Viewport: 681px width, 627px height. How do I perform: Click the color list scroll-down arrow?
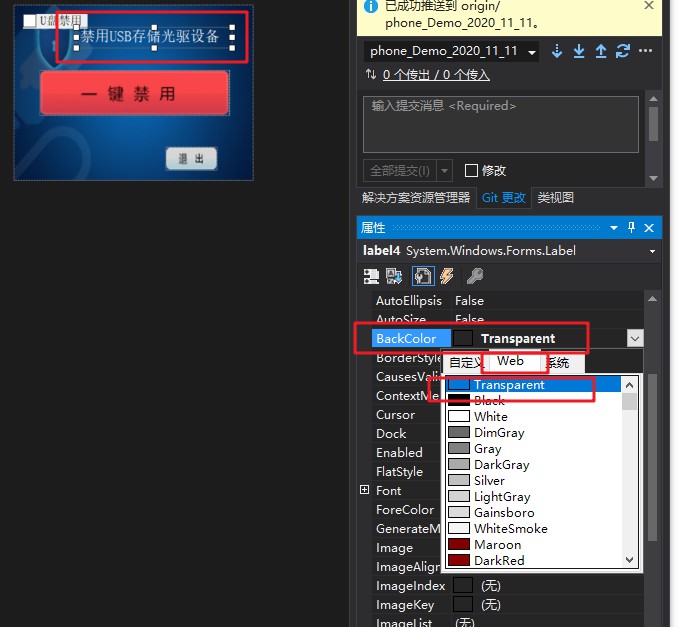629,560
